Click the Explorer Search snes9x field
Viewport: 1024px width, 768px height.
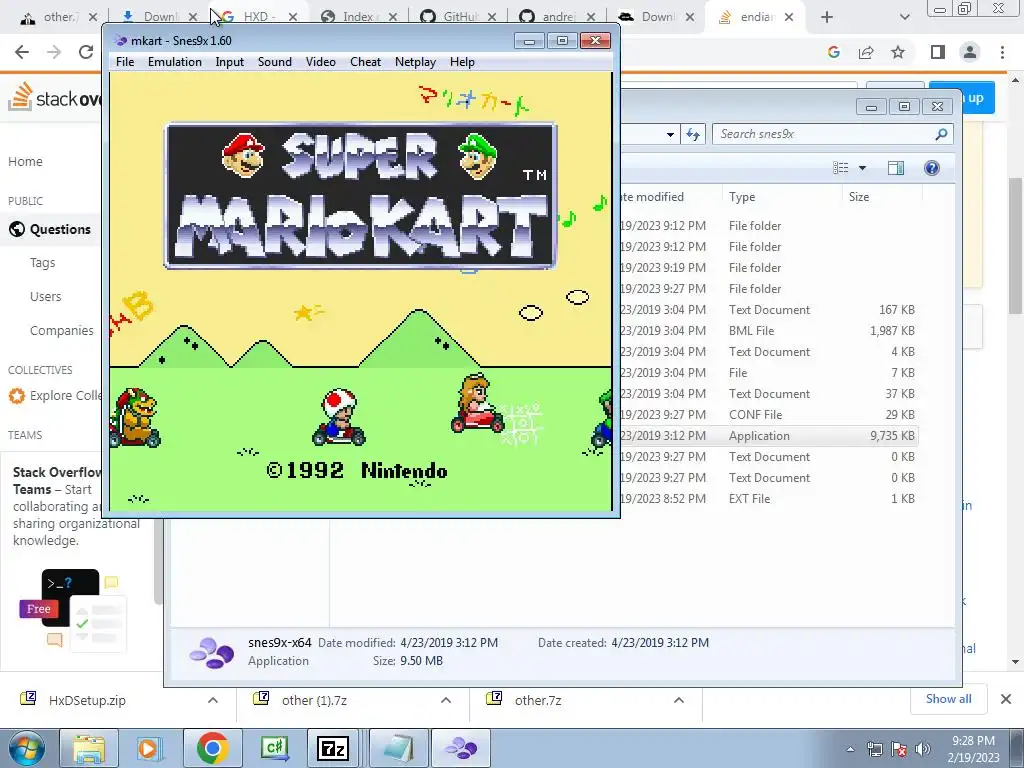pos(823,134)
